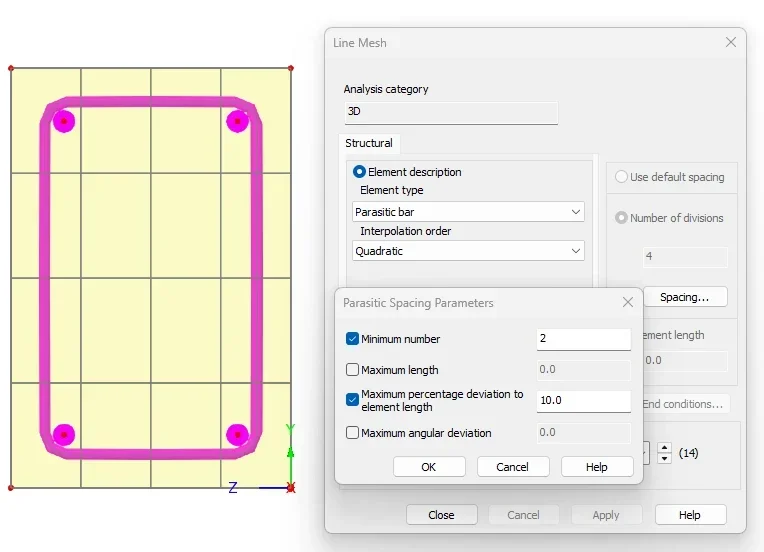
Task: Select the bottom-right rebar circle
Action: tap(237, 434)
